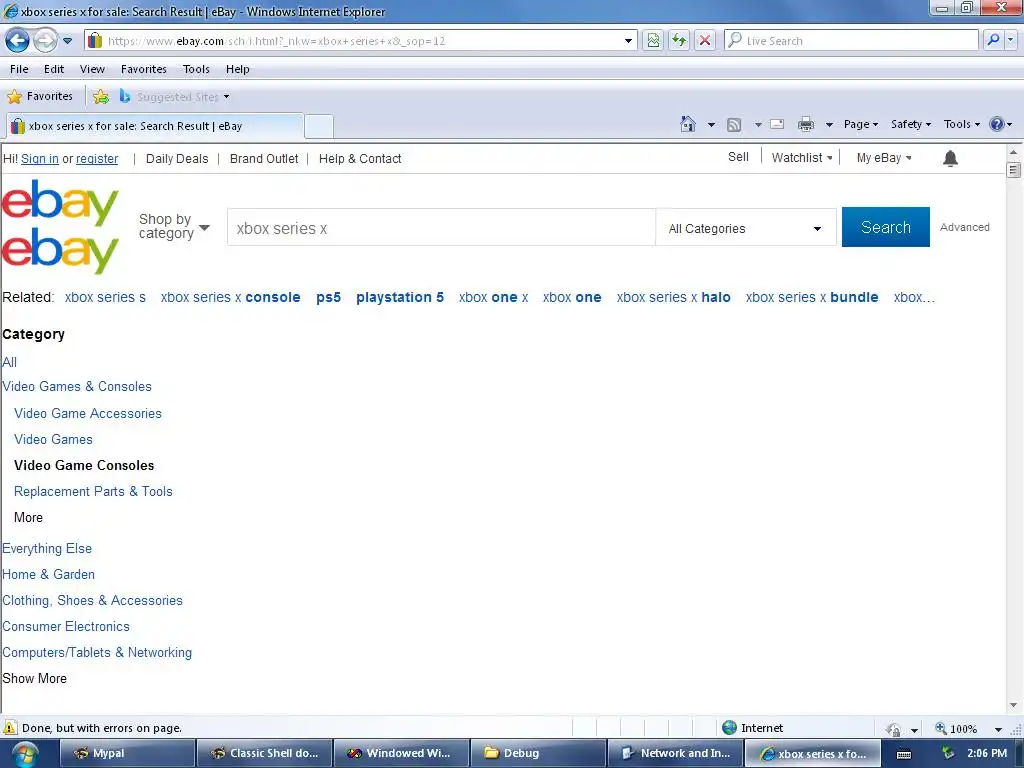Open the Print options dropdown arrow
The image size is (1024, 768).
point(829,125)
